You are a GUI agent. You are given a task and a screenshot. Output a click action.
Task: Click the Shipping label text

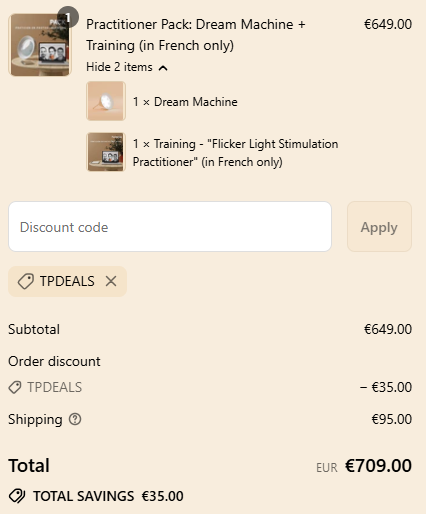35,419
